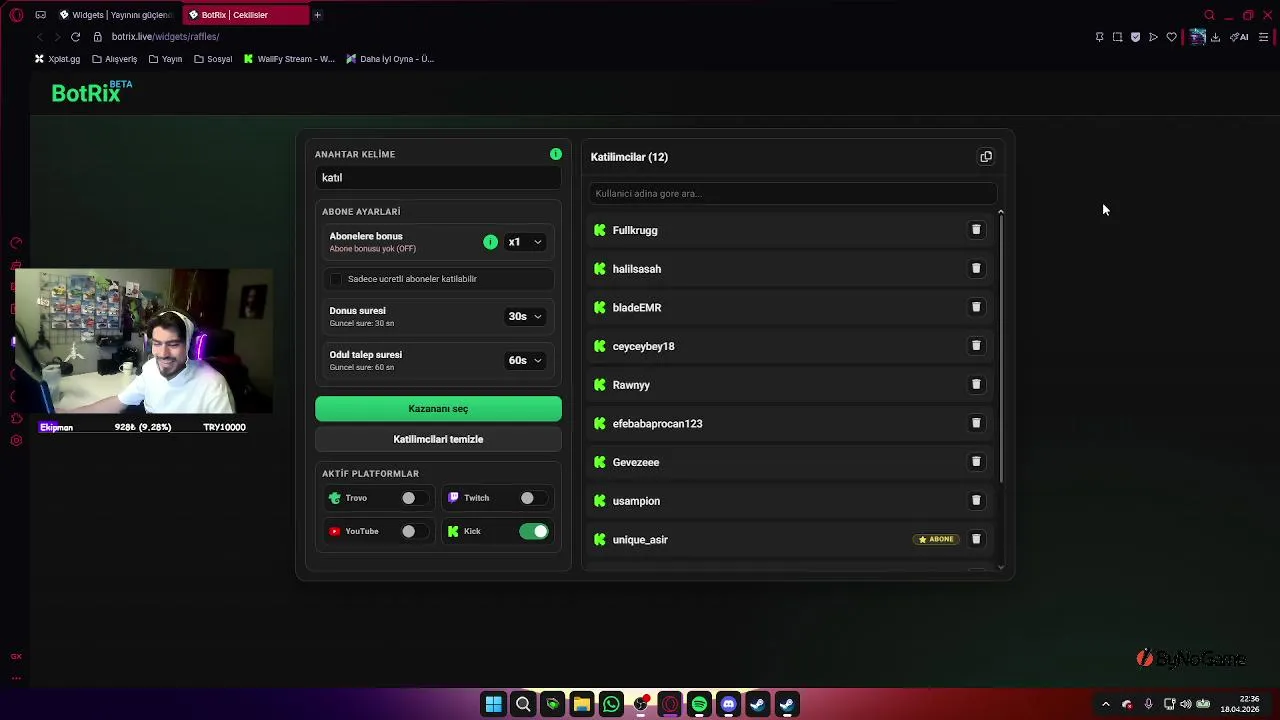Image resolution: width=1280 pixels, height=720 pixels.
Task: Open the Xplat.gg bookmark
Action: tap(57, 59)
